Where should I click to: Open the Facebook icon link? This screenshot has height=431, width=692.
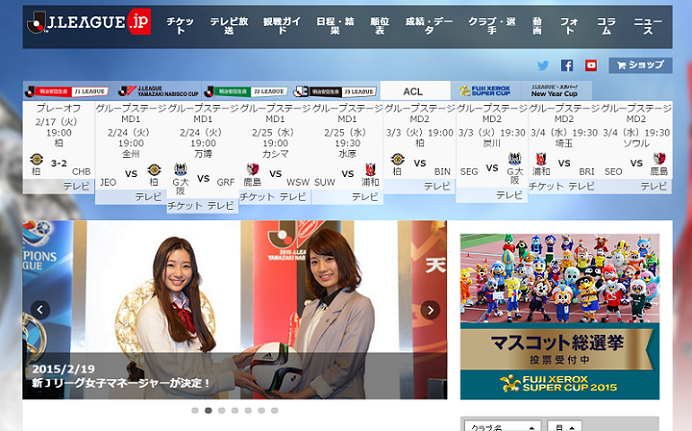click(567, 66)
